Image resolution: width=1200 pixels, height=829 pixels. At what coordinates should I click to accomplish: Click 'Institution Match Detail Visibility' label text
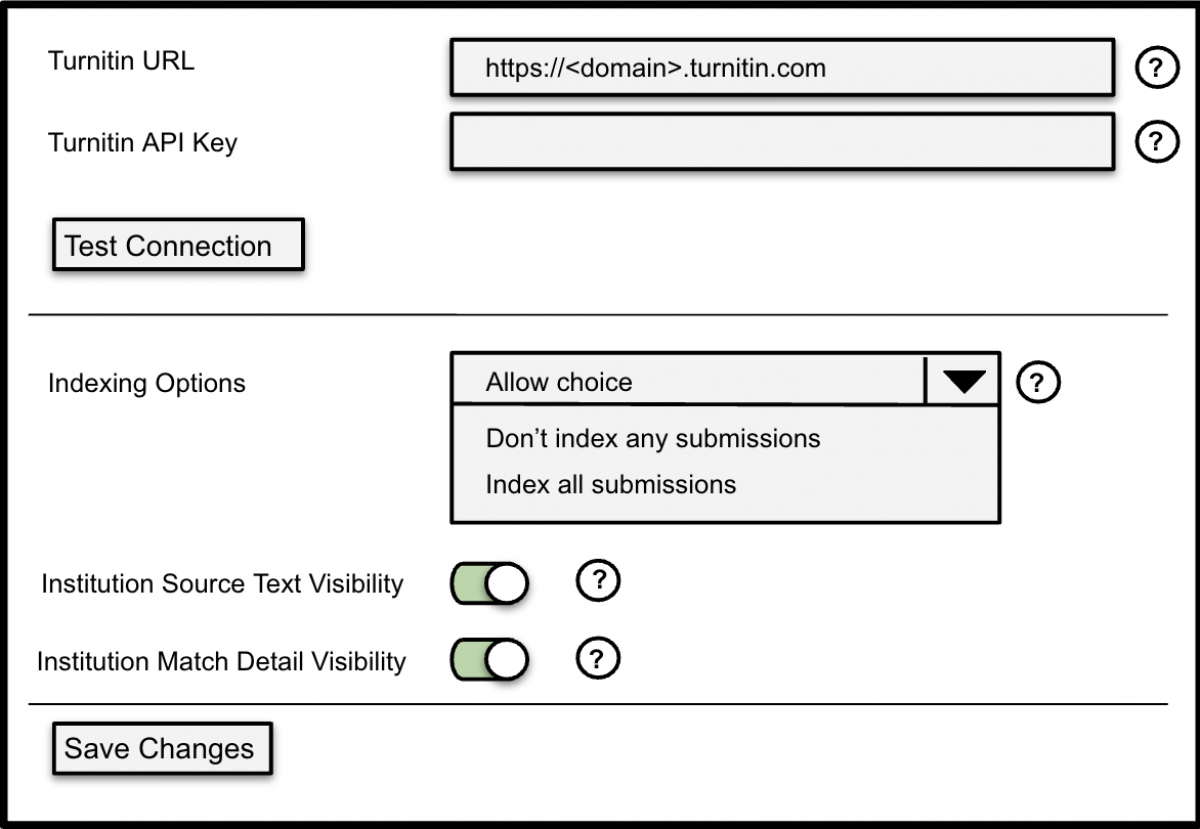pyautogui.click(x=221, y=661)
